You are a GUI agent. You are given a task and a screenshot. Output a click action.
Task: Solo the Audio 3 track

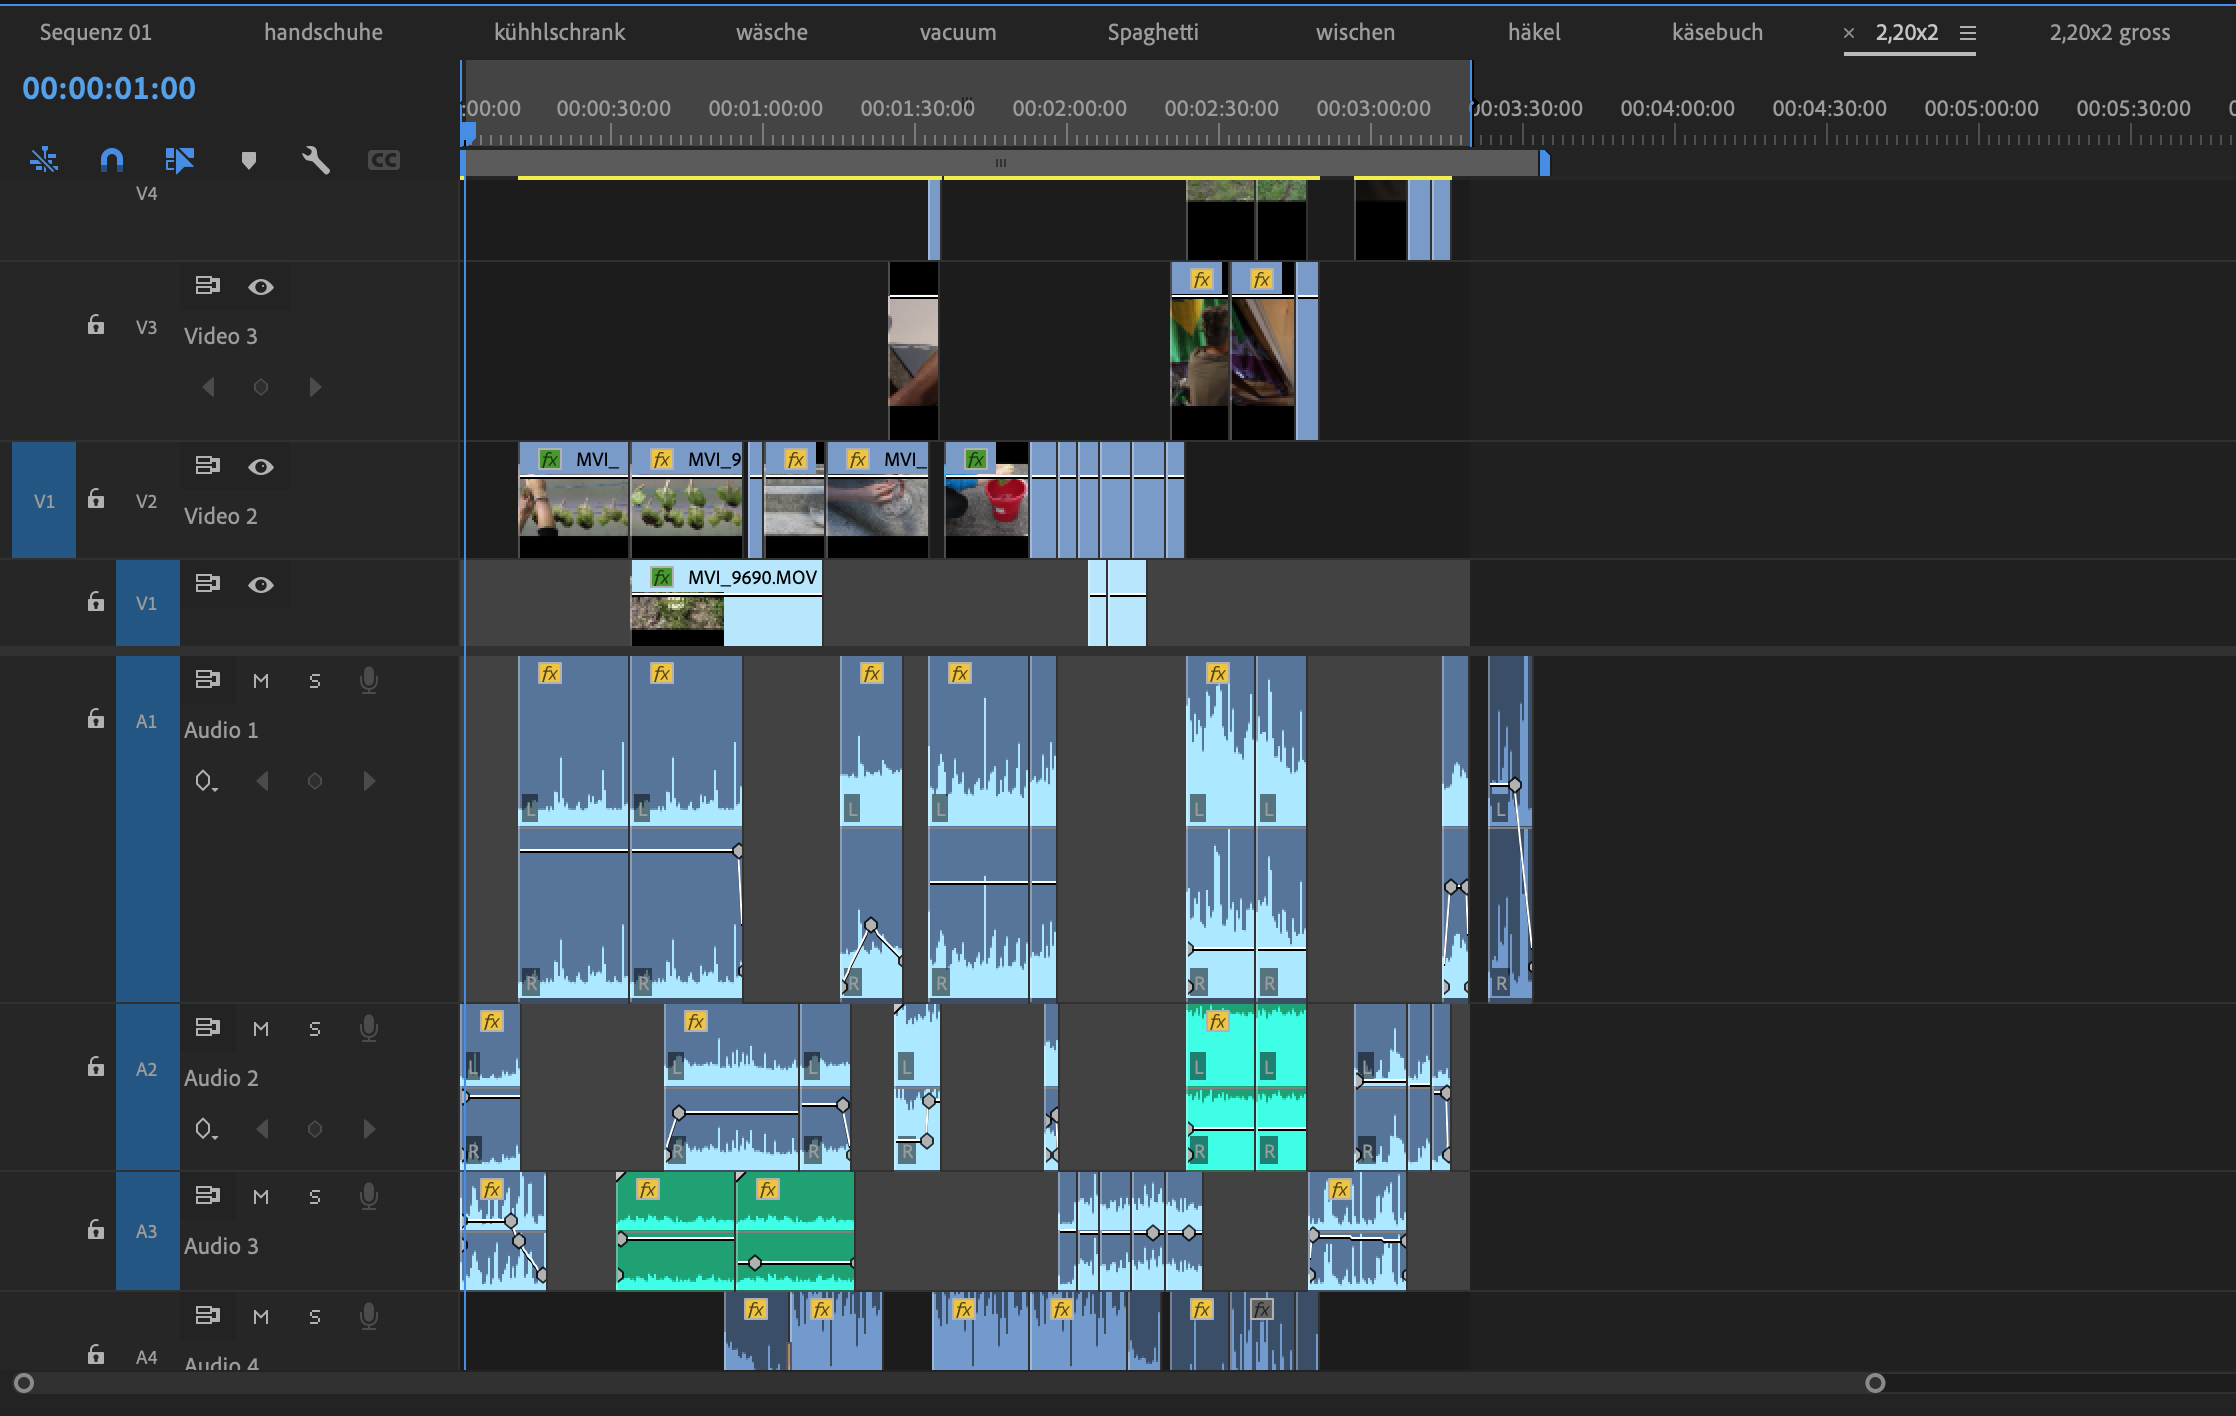point(315,1197)
